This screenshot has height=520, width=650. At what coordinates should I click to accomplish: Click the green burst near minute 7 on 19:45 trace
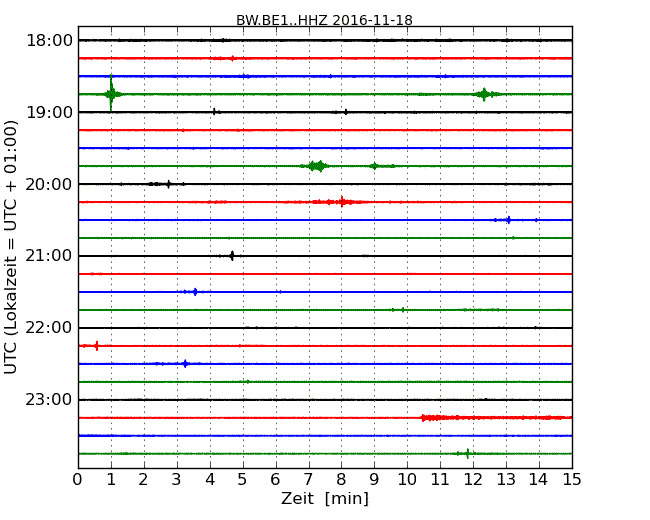317,166
